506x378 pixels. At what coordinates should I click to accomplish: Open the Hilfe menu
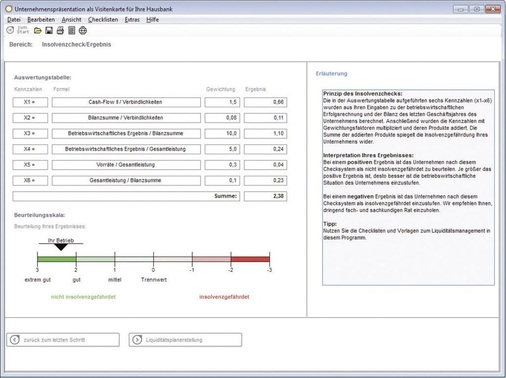[x=153, y=20]
